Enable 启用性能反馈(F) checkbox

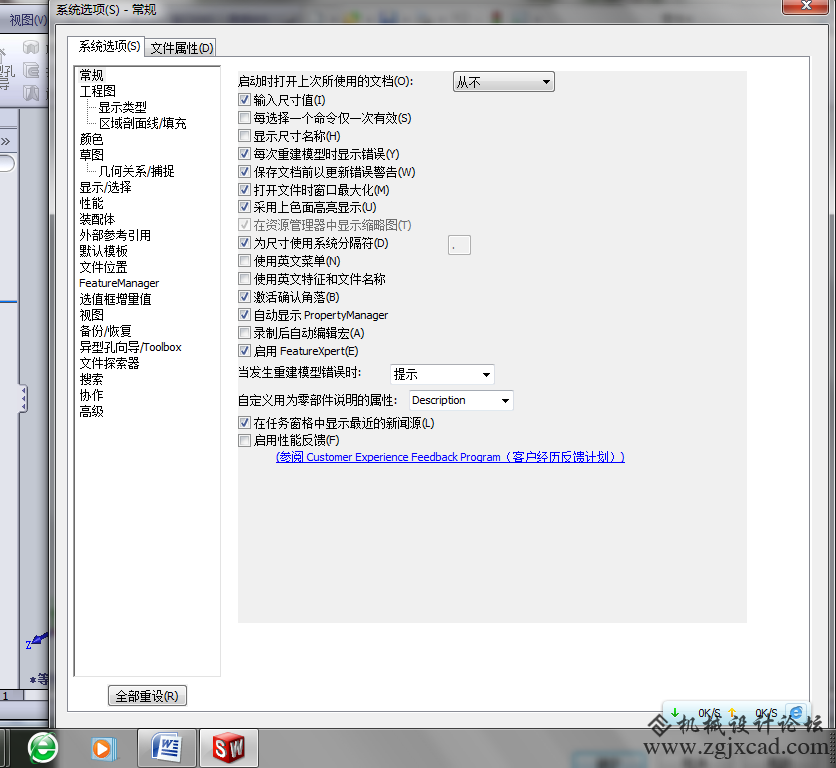tap(244, 441)
